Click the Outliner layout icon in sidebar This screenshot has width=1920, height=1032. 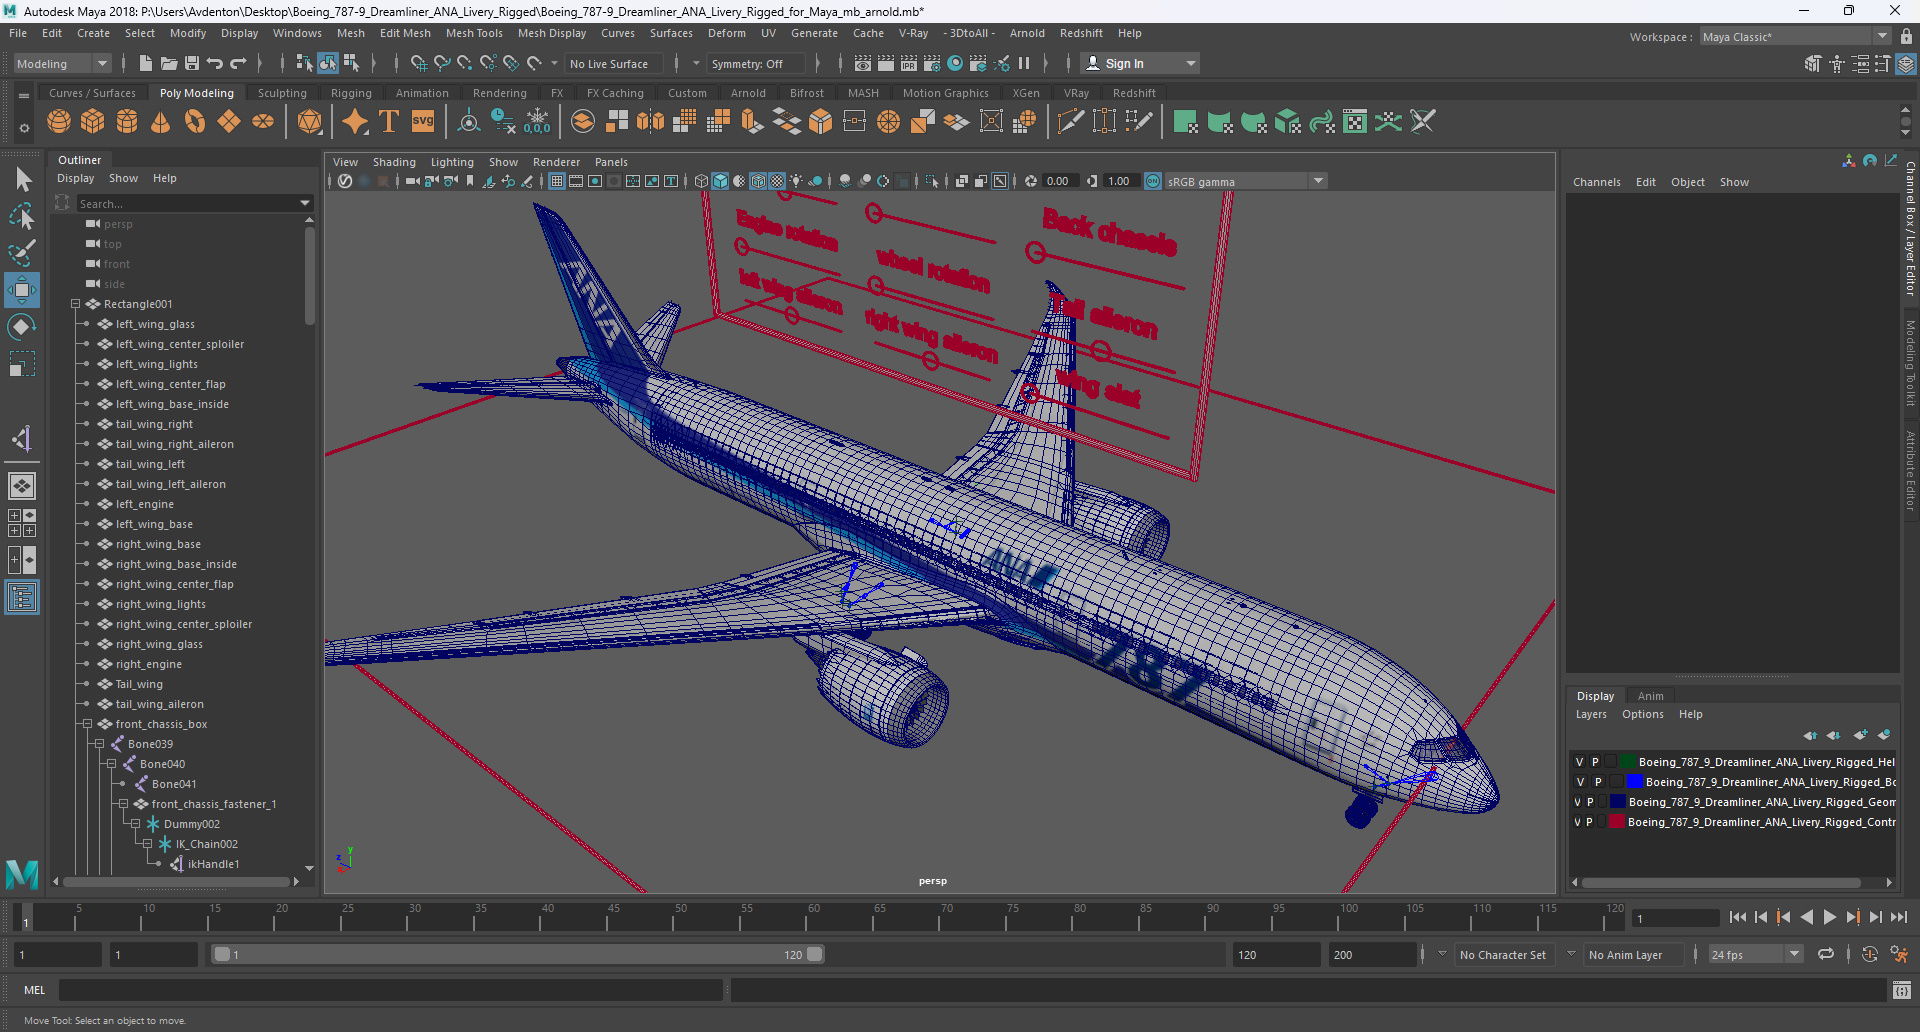pyautogui.click(x=22, y=598)
